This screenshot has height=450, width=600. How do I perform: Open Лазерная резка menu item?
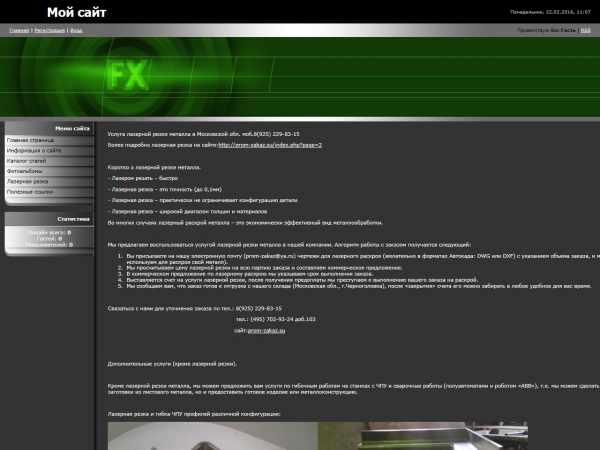pyautogui.click(x=27, y=182)
